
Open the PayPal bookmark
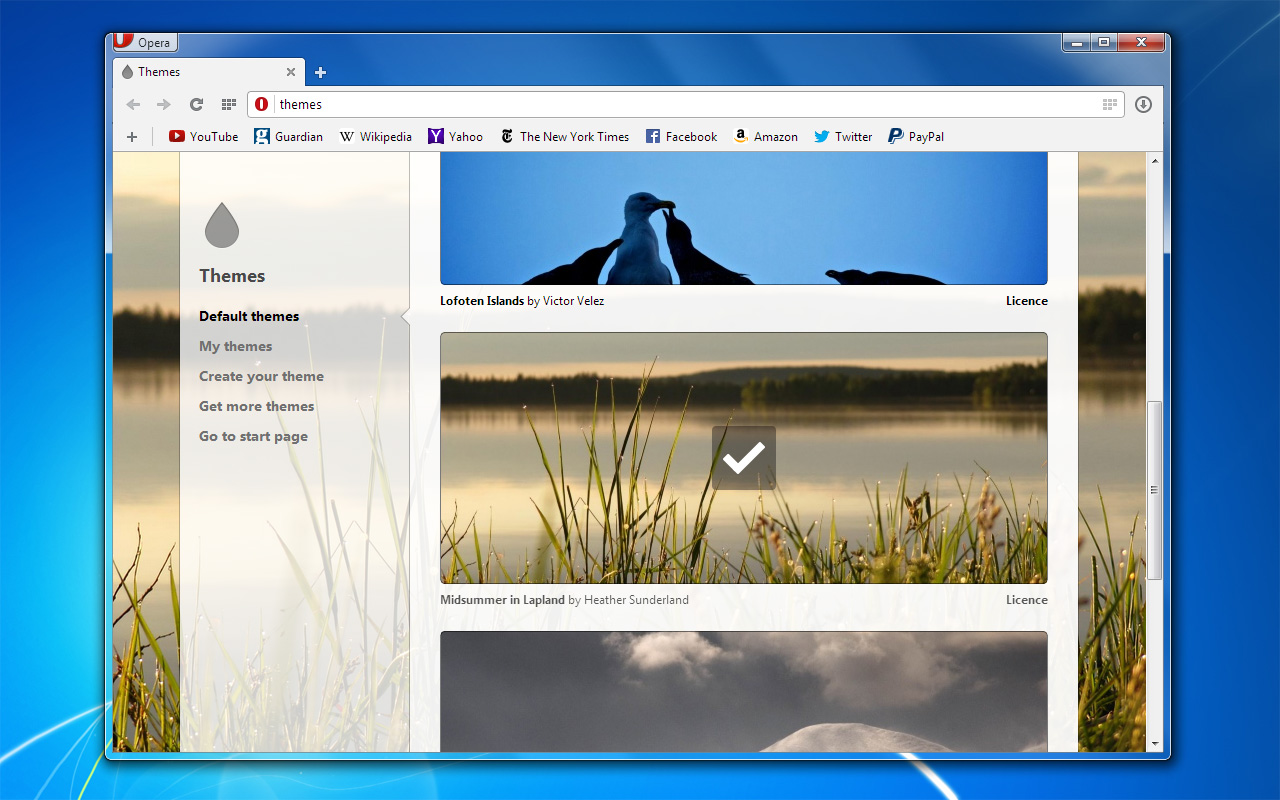click(916, 137)
